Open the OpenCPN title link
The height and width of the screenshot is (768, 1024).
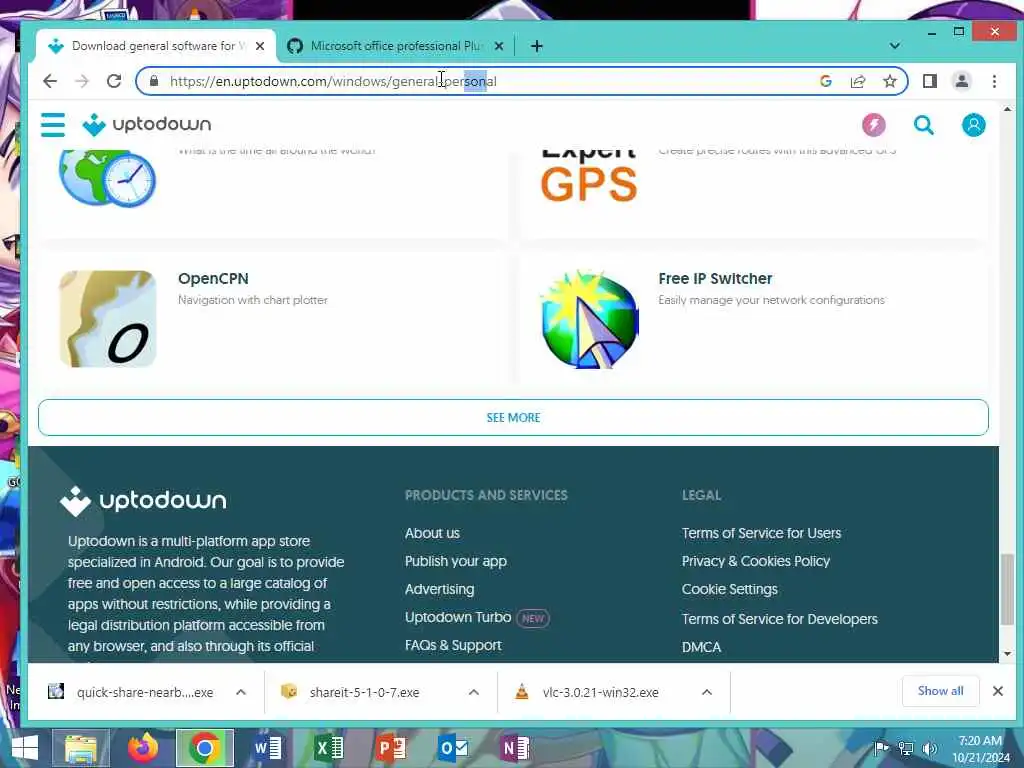[x=214, y=279]
